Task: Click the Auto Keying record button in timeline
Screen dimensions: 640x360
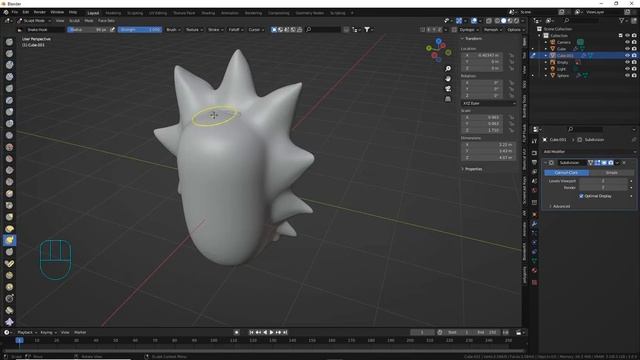Action: click(x=236, y=332)
